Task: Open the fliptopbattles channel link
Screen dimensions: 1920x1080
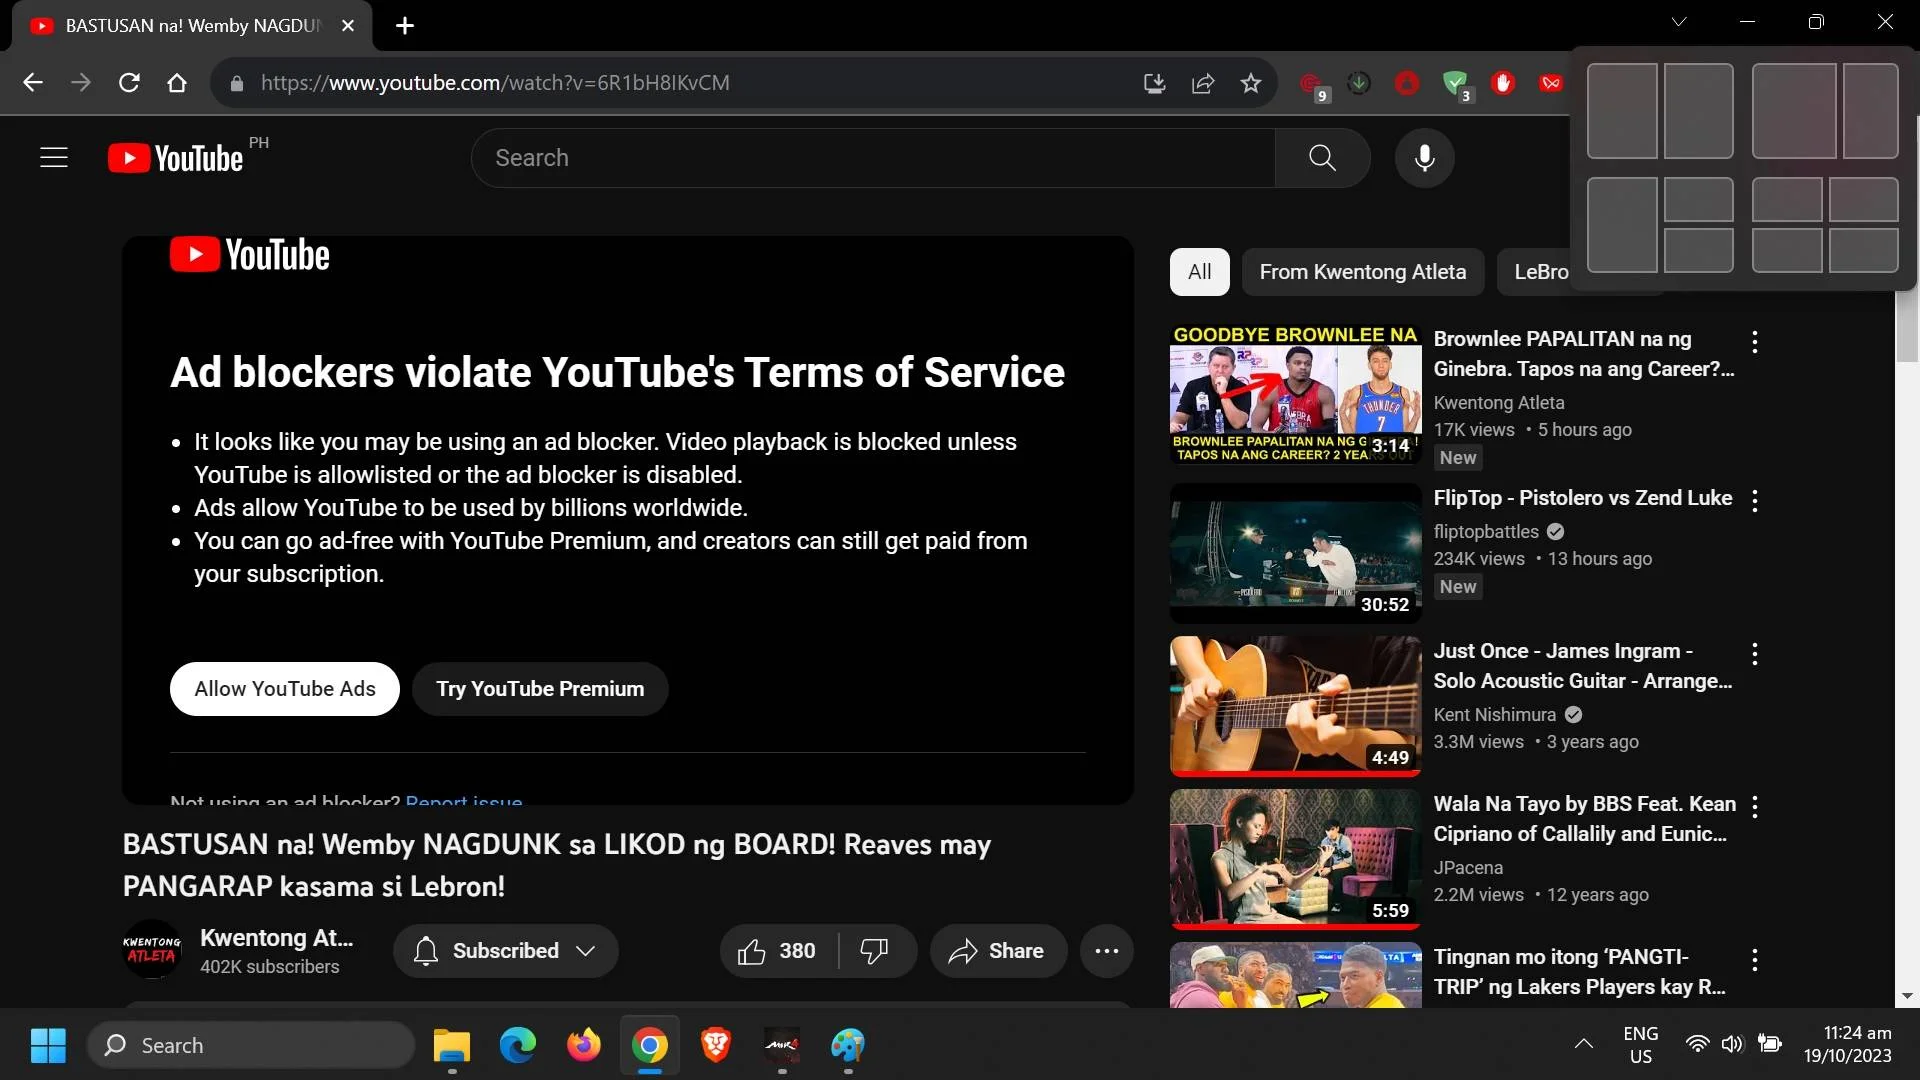Action: [x=1486, y=532]
